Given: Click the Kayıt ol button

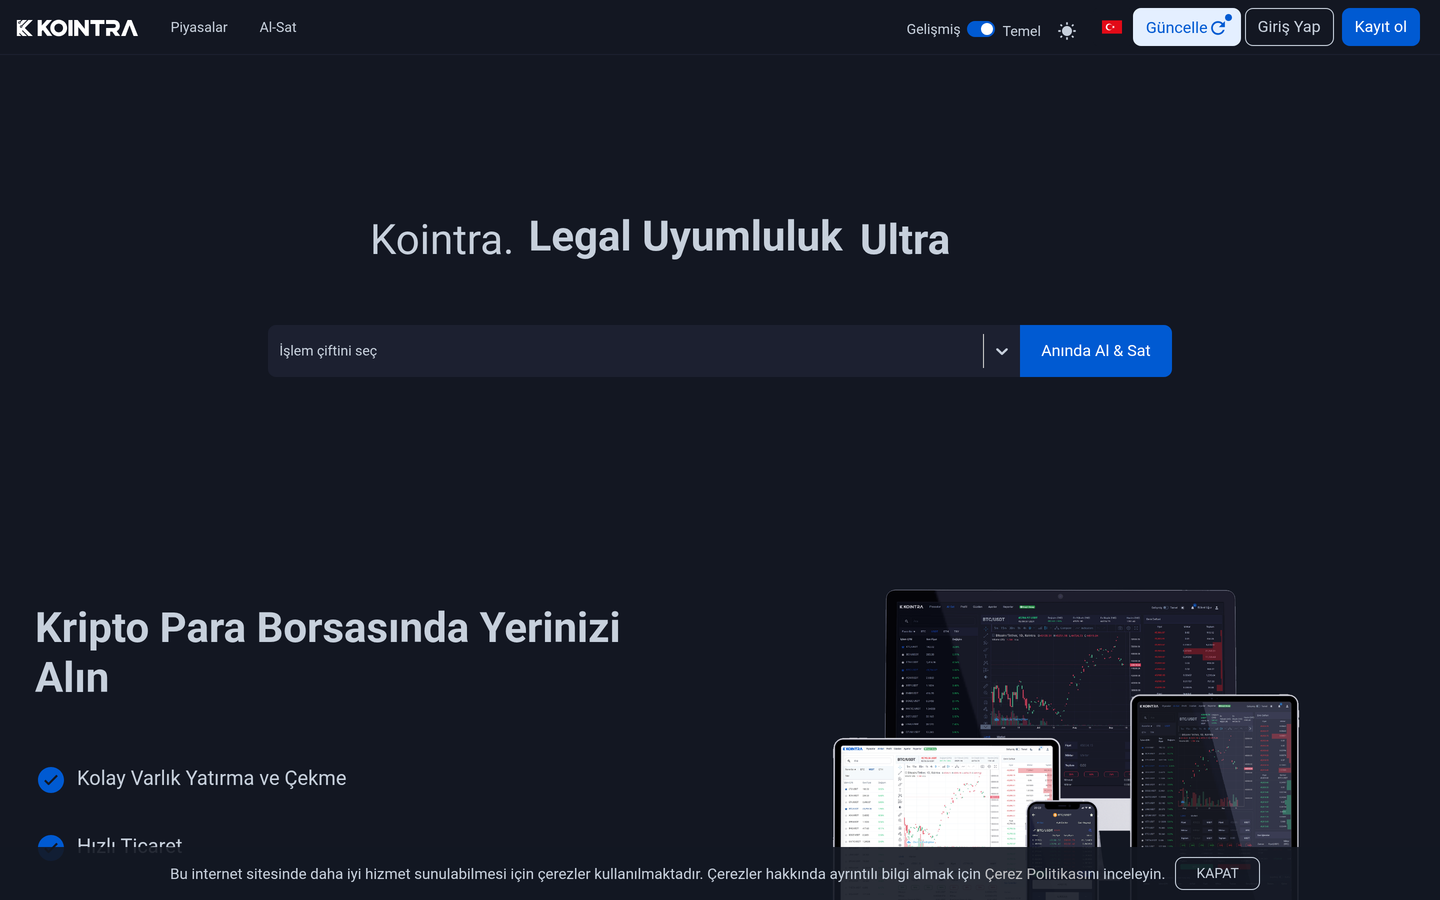Looking at the screenshot, I should click(1380, 27).
